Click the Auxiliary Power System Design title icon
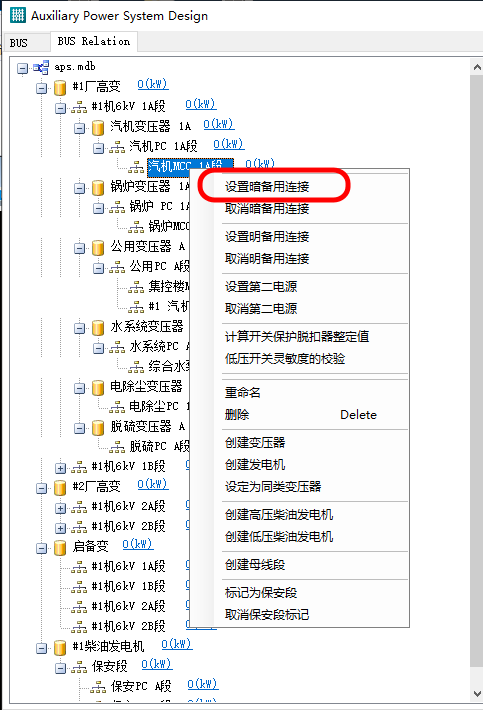 18,15
